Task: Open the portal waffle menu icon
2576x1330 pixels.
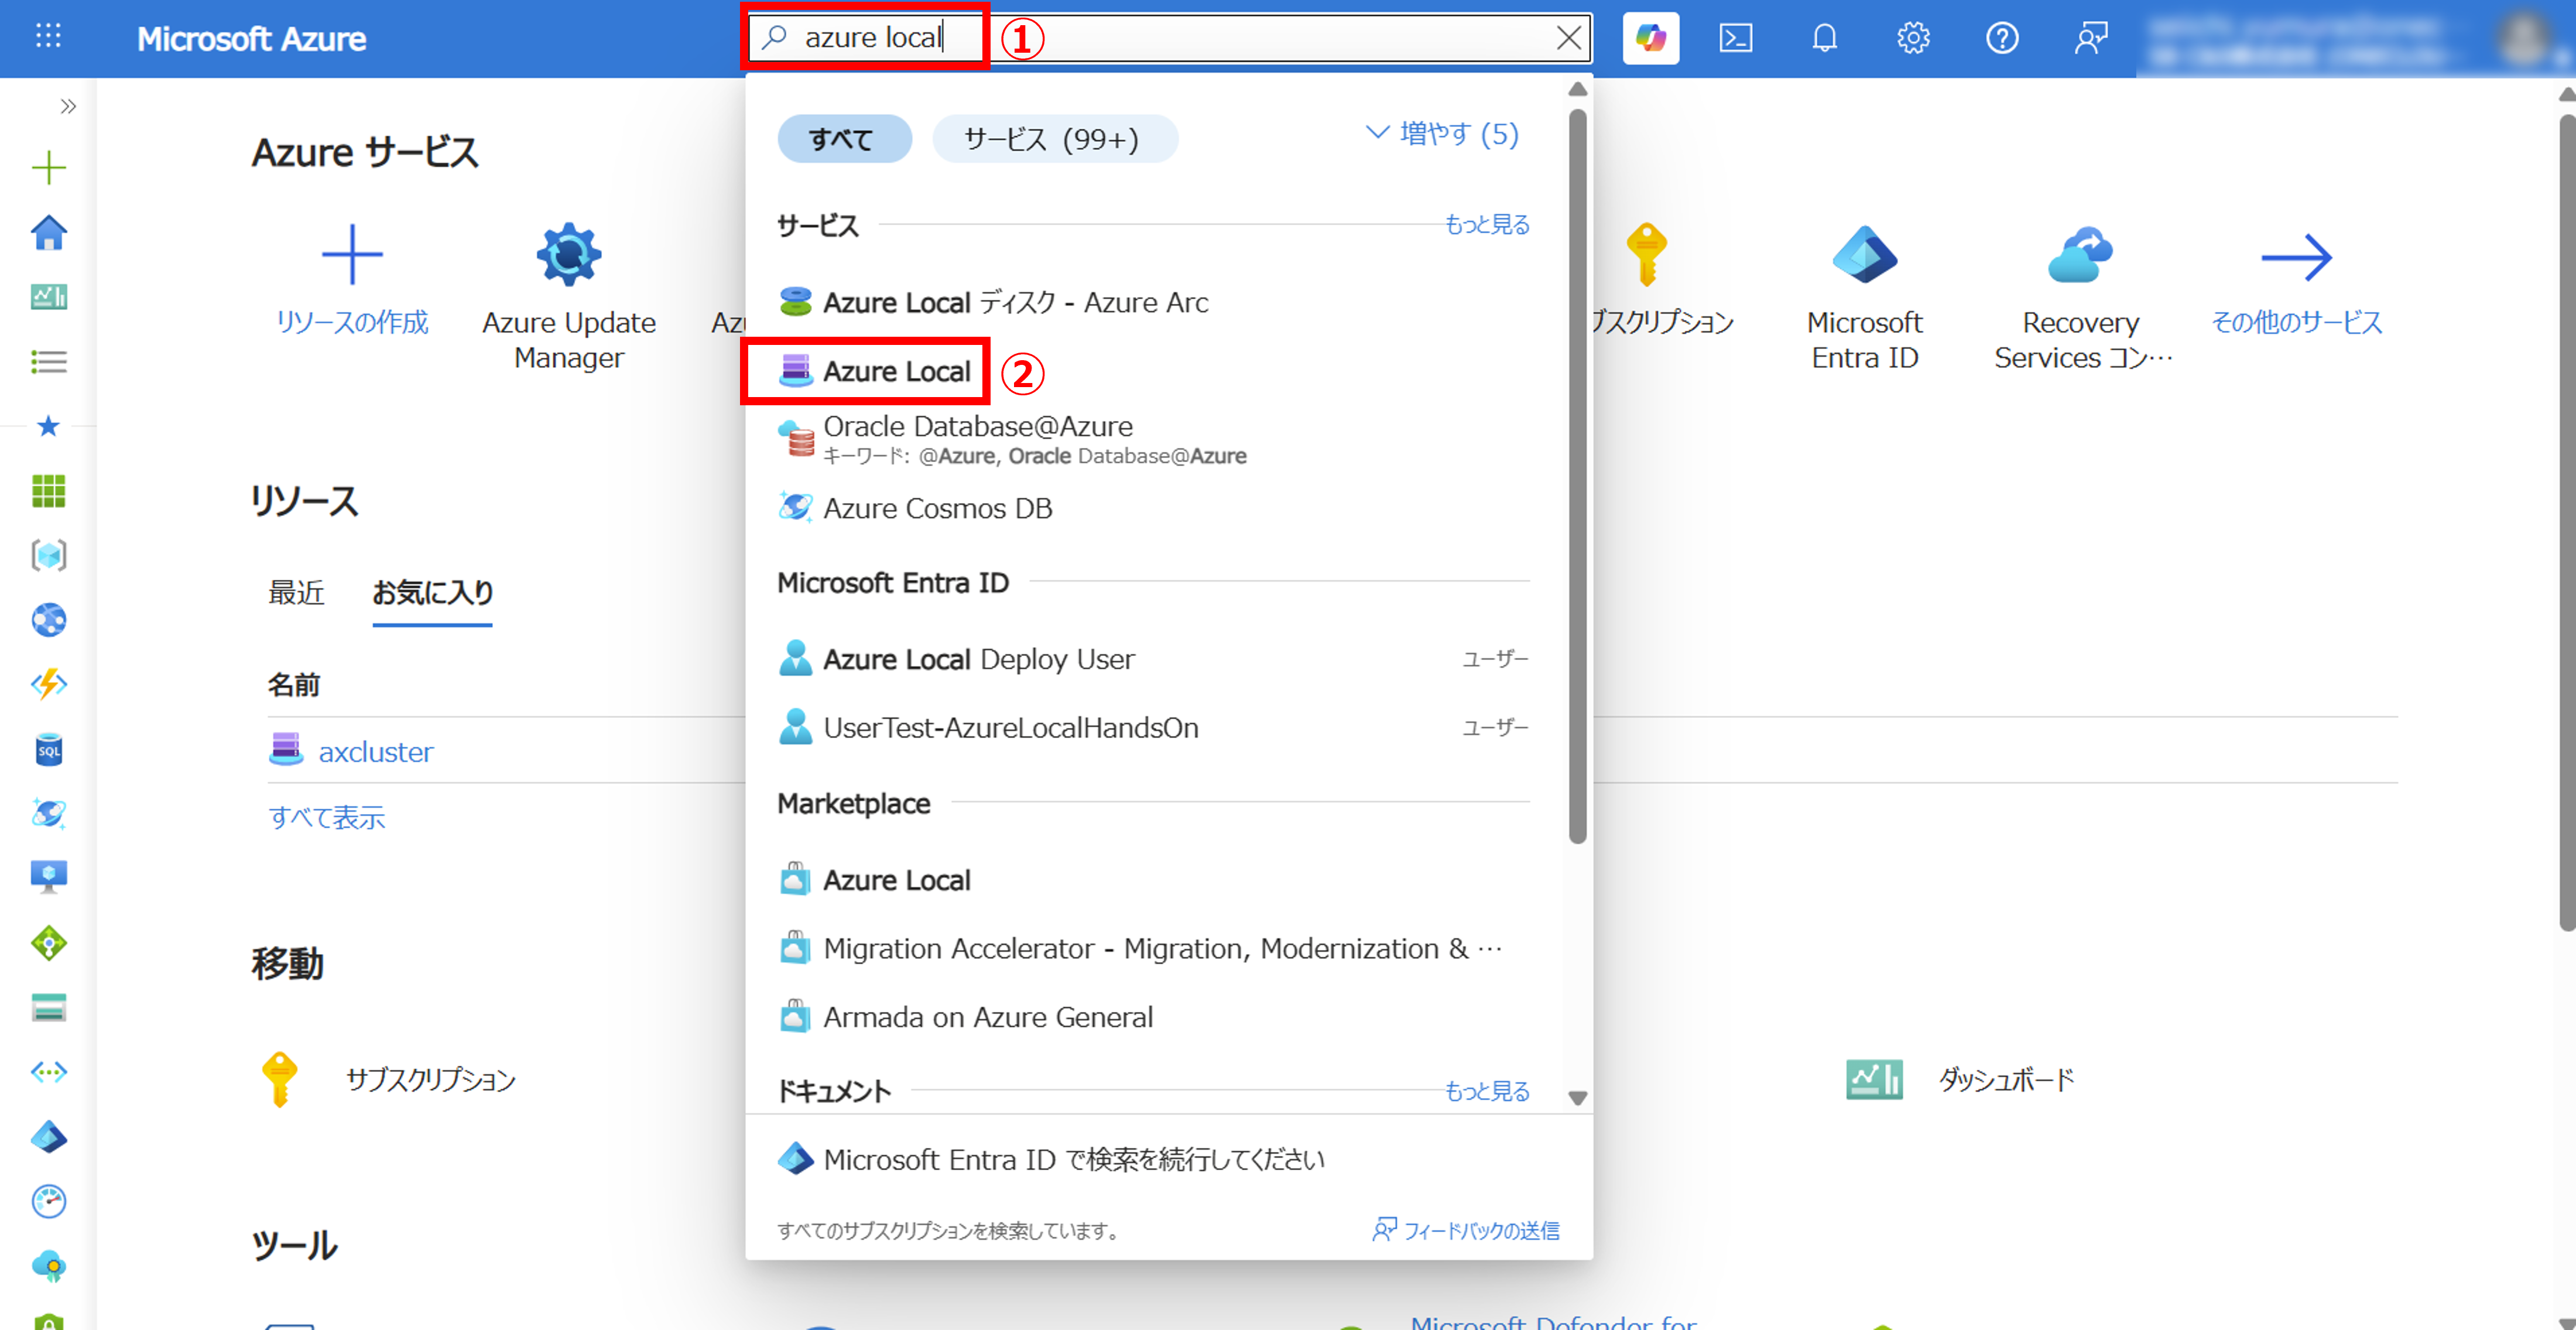Action: pyautogui.click(x=48, y=38)
